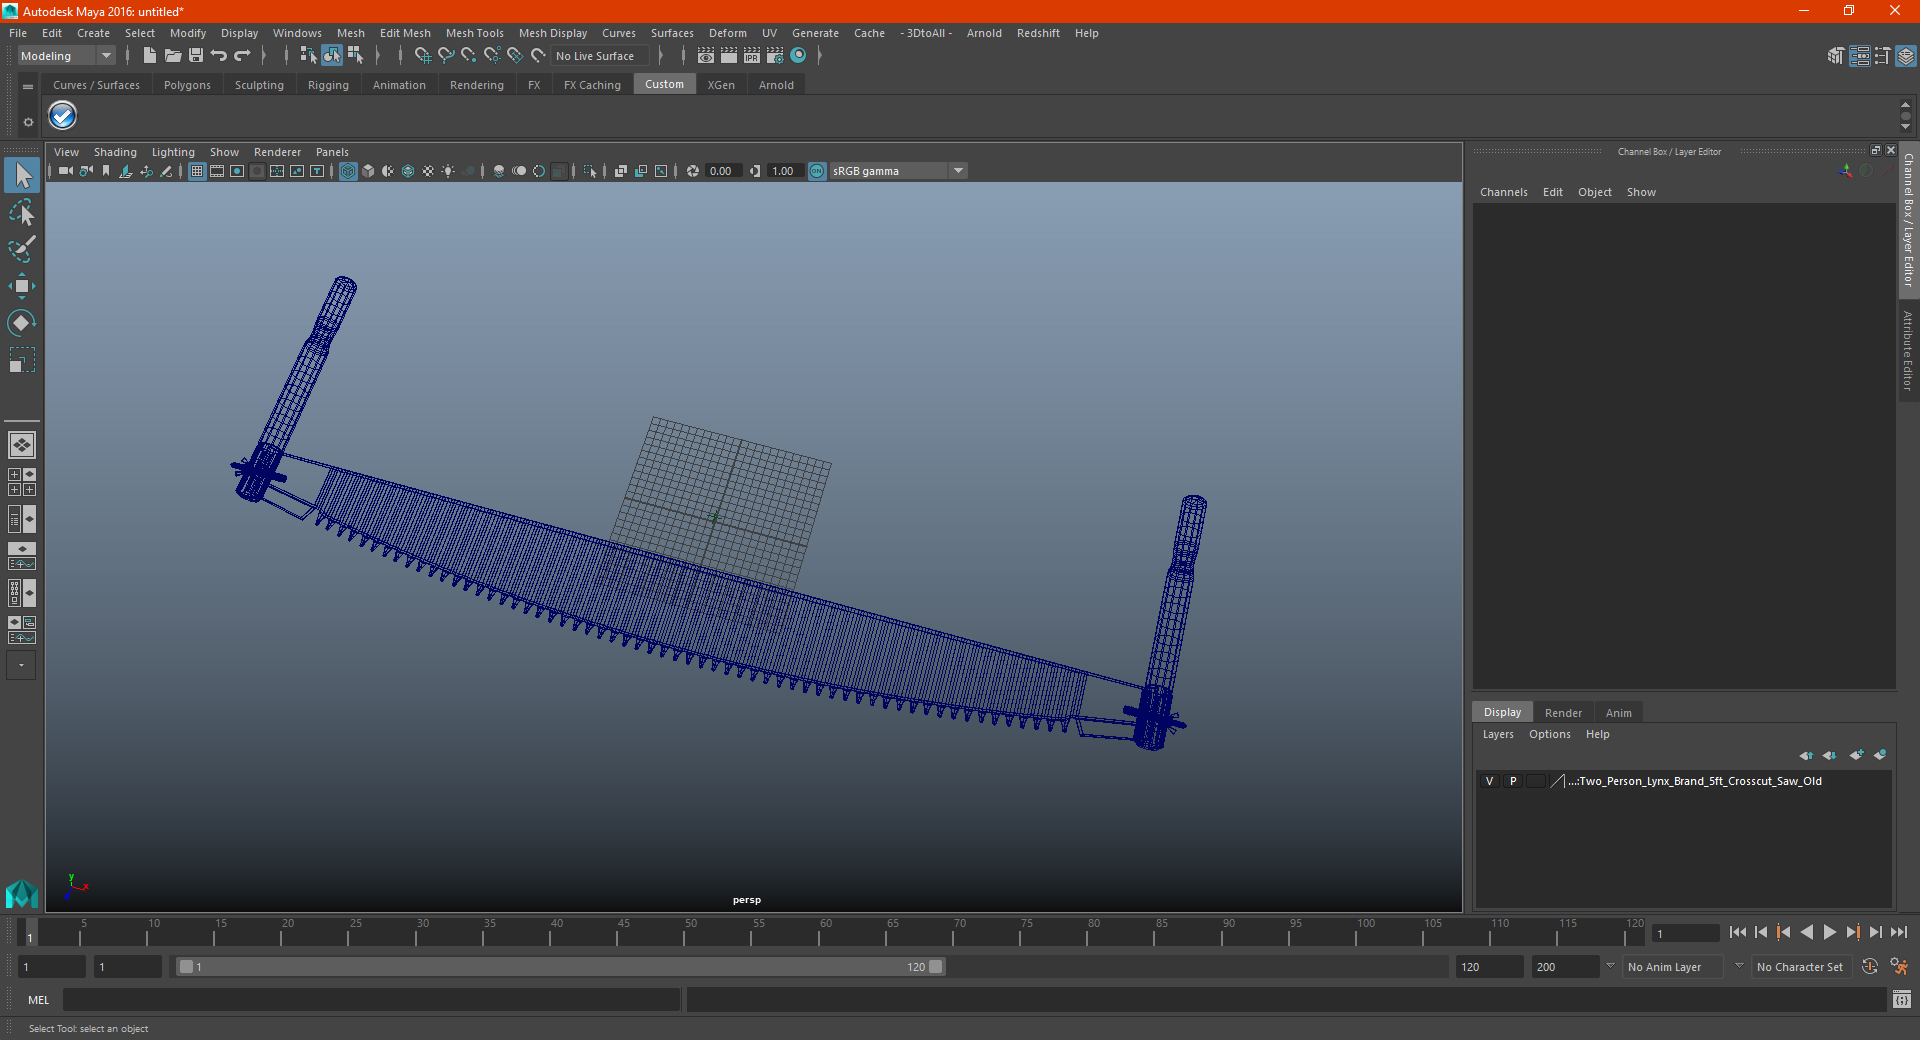Open the No Anim Layer dropdown
Screen dimensions: 1920x1040
coord(1672,967)
